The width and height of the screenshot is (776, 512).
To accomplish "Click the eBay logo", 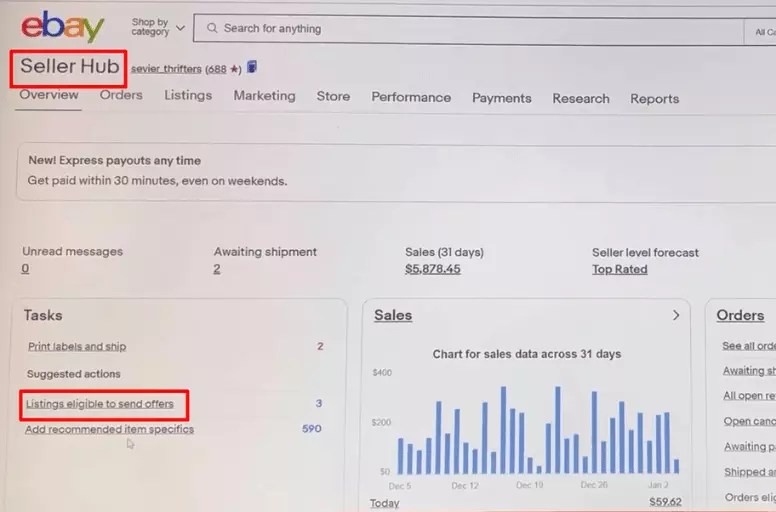I will point(62,26).
